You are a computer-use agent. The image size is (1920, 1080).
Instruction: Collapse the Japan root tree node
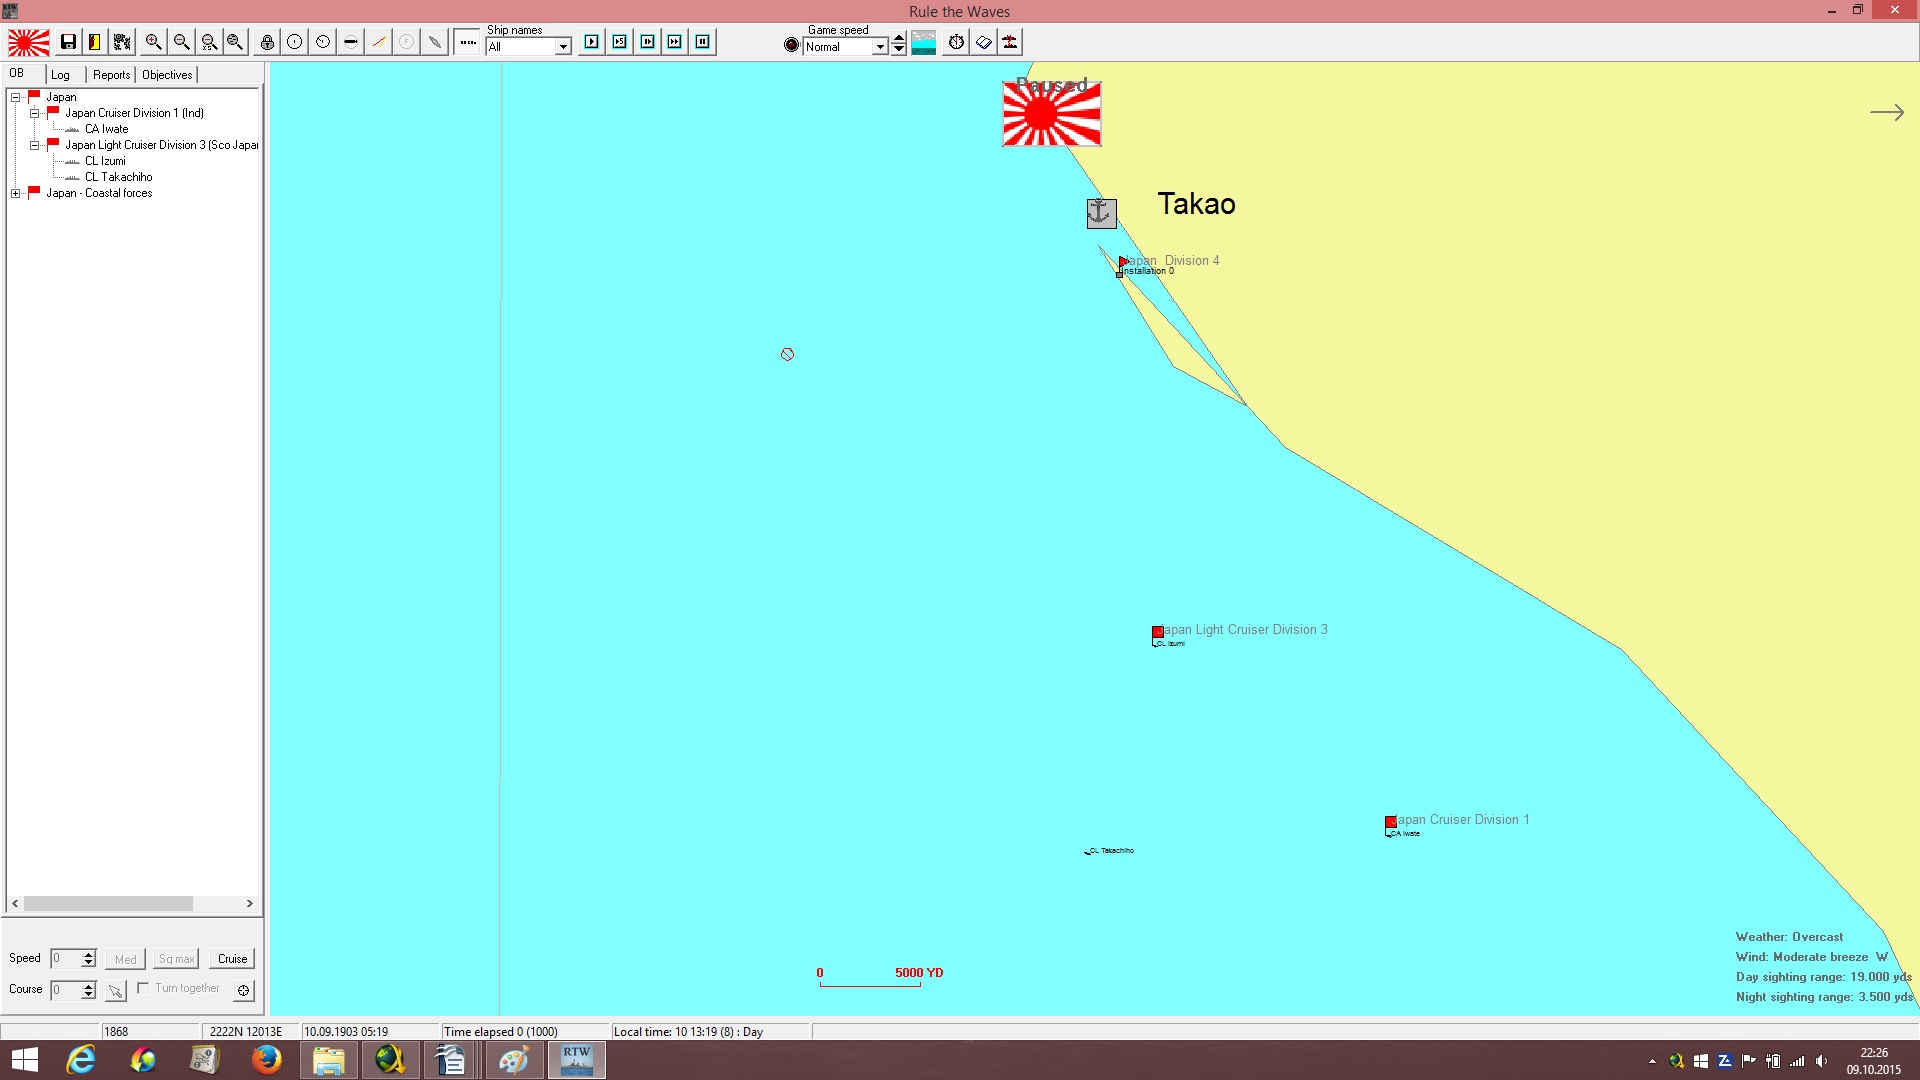coord(16,97)
